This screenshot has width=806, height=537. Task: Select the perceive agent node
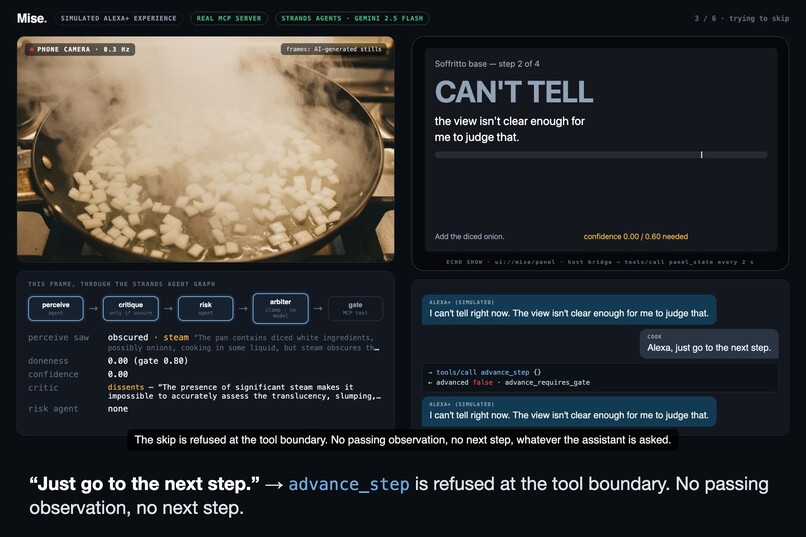coord(56,308)
